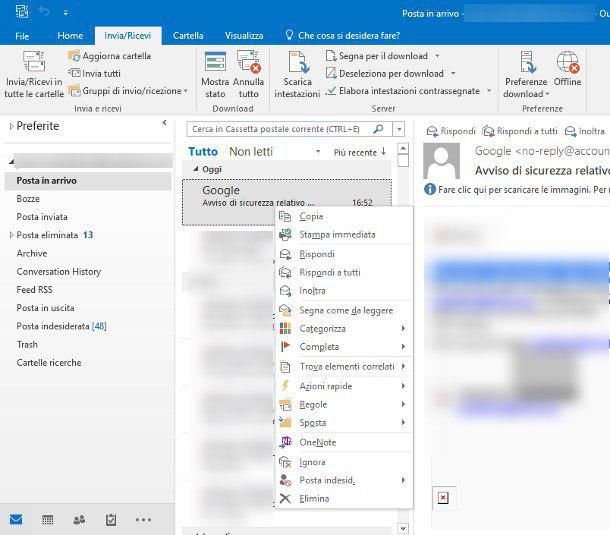Image resolution: width=610 pixels, height=535 pixels.
Task: Open Tasks clipboard icon
Action: (x=111, y=519)
